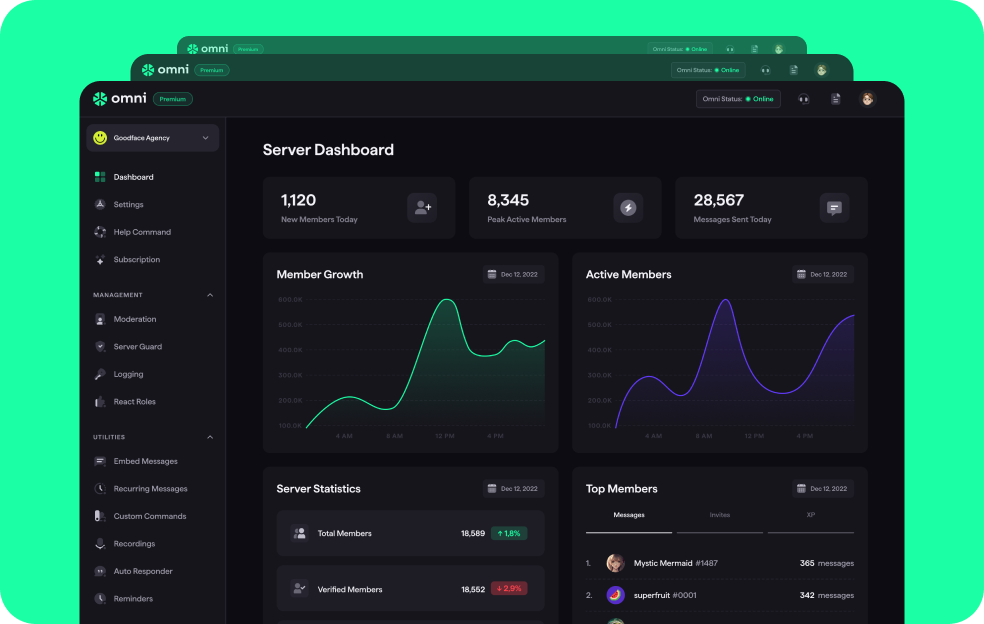Open the Server Statistics date picker
The width and height of the screenshot is (984, 624).
tap(513, 488)
